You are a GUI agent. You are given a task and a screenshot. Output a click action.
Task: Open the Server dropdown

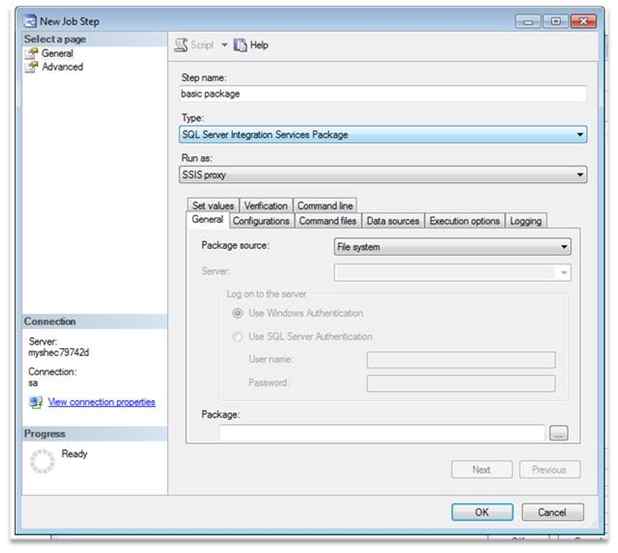click(452, 272)
